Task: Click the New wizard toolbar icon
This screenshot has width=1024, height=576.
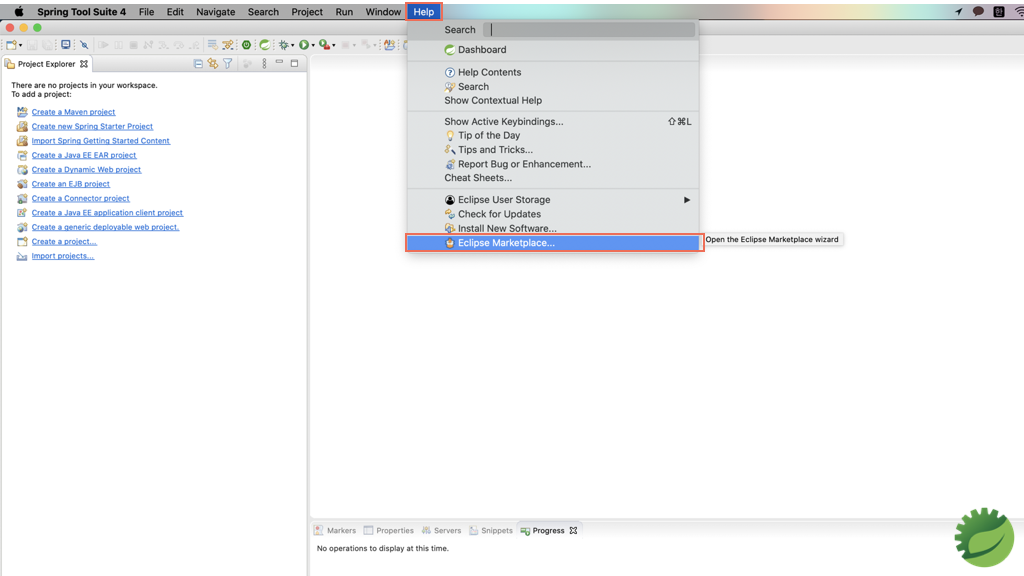Action: 11,45
